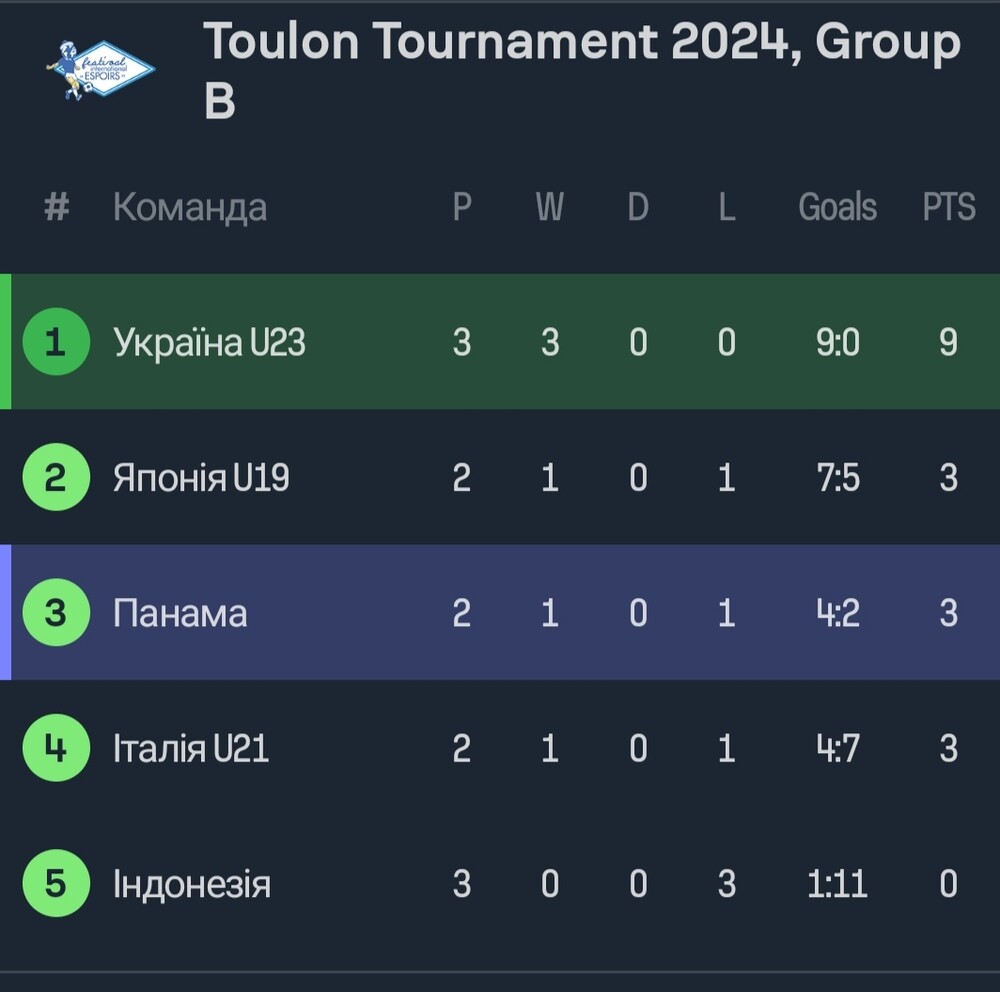Viewport: 1000px width, 992px height.
Task: Open the Італія U21 team link
Action: click(191, 748)
